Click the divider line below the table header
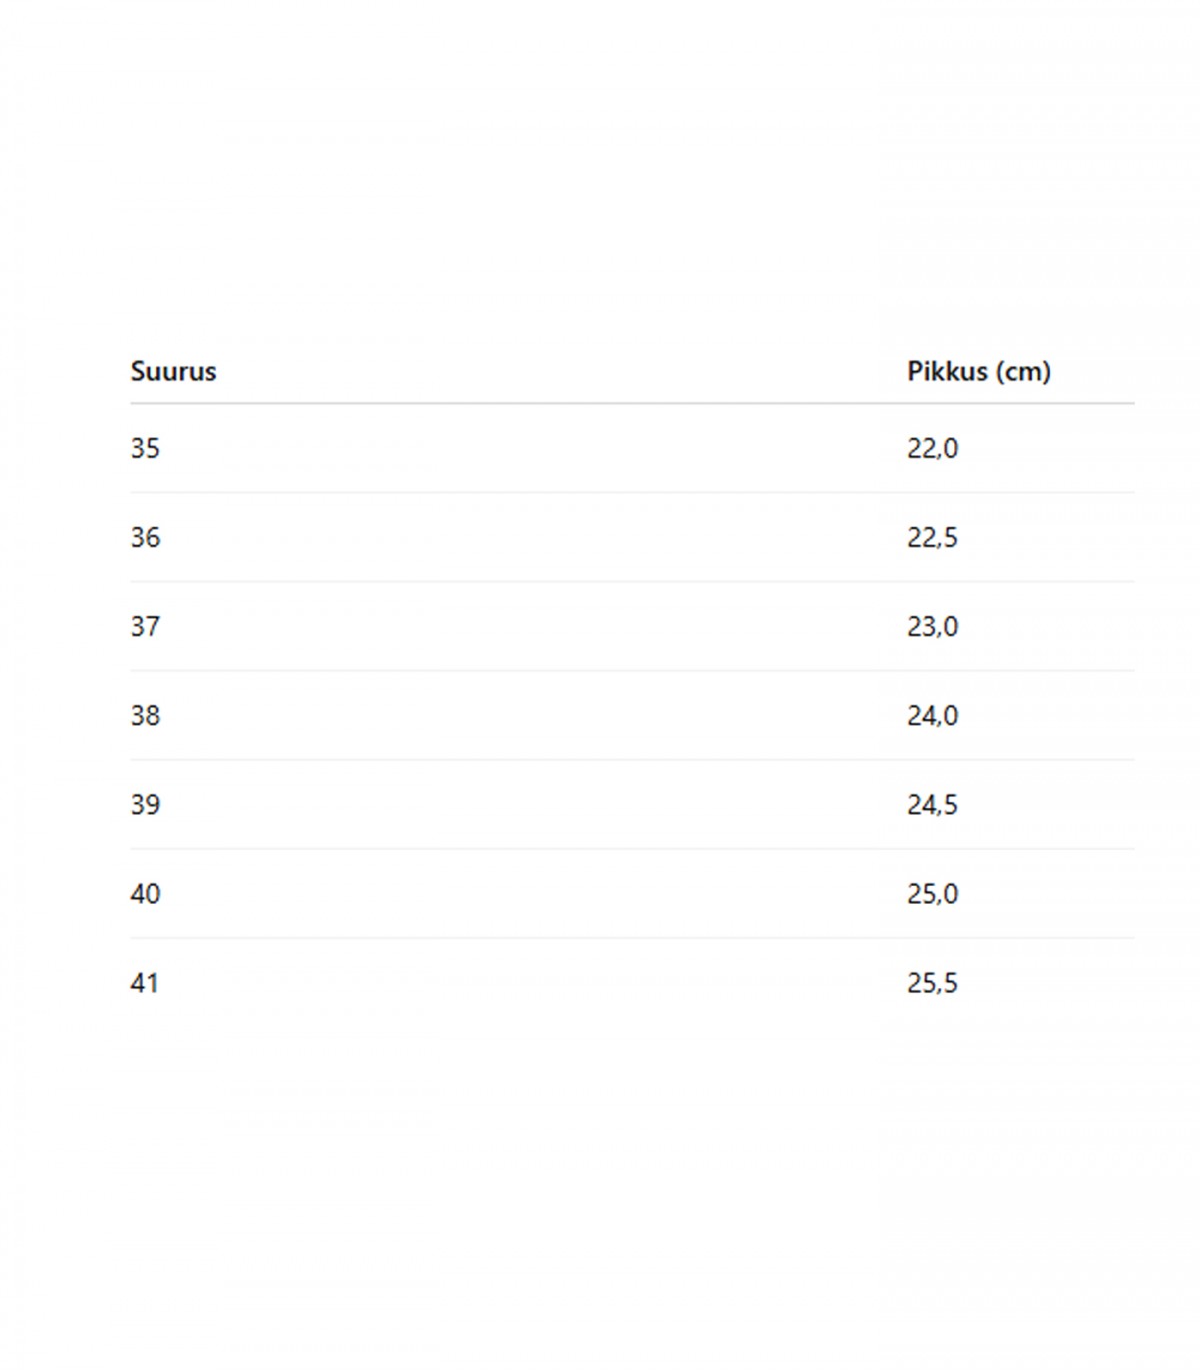Screen dimensions: 1200x1372 pyautogui.click(x=632, y=404)
